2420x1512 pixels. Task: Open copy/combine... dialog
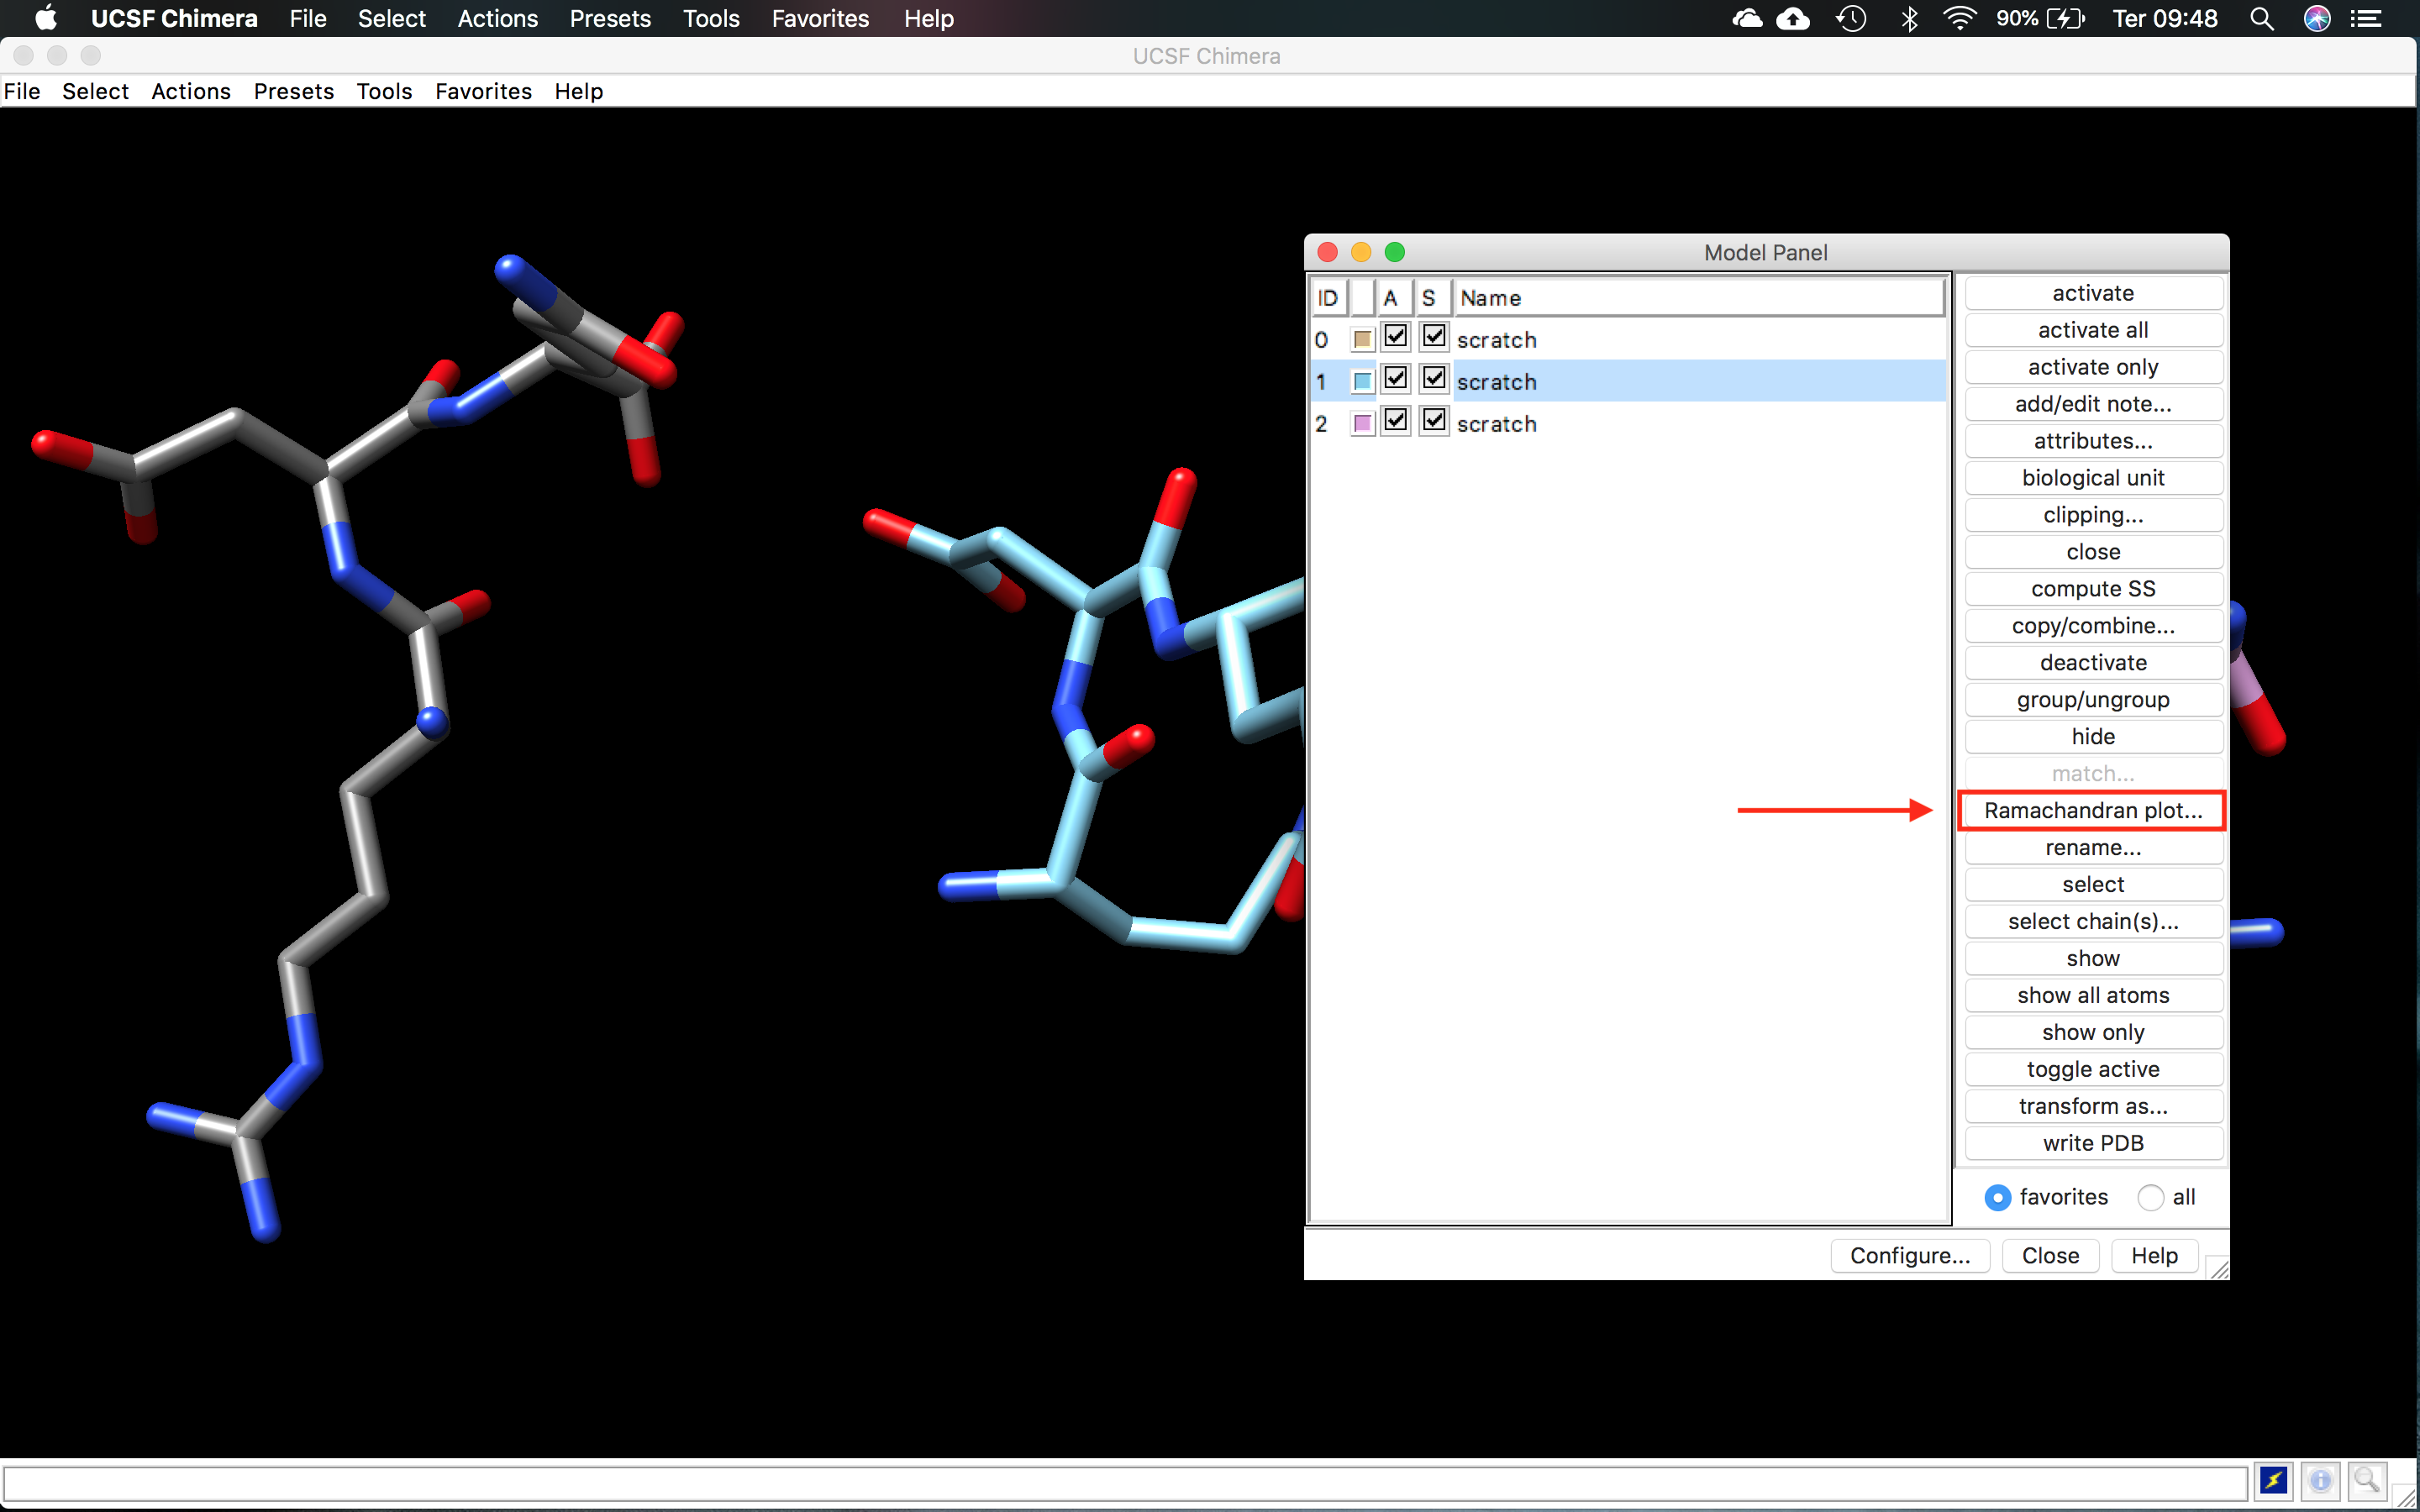point(2093,626)
